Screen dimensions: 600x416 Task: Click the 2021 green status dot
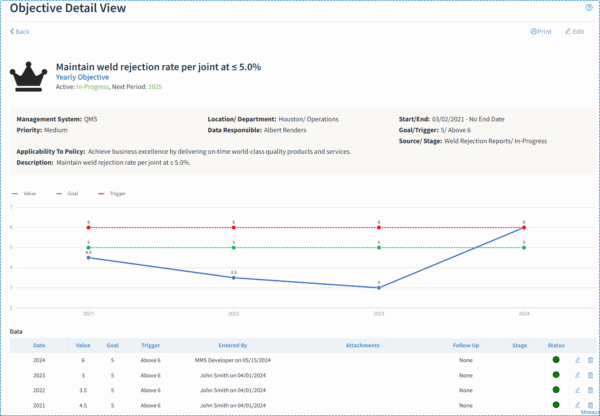click(556, 405)
